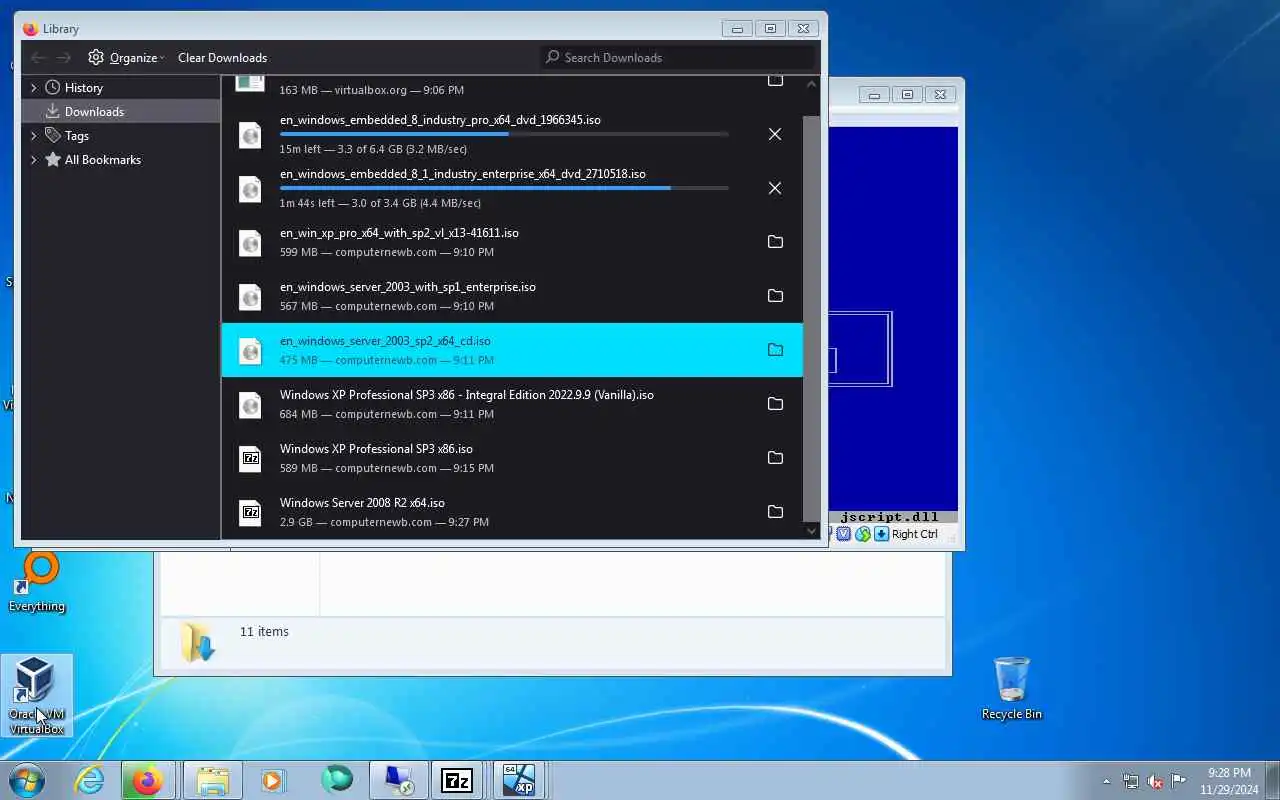Click the Show desktop strip at the taskbar end
This screenshot has width=1280, height=800.
point(1272,781)
